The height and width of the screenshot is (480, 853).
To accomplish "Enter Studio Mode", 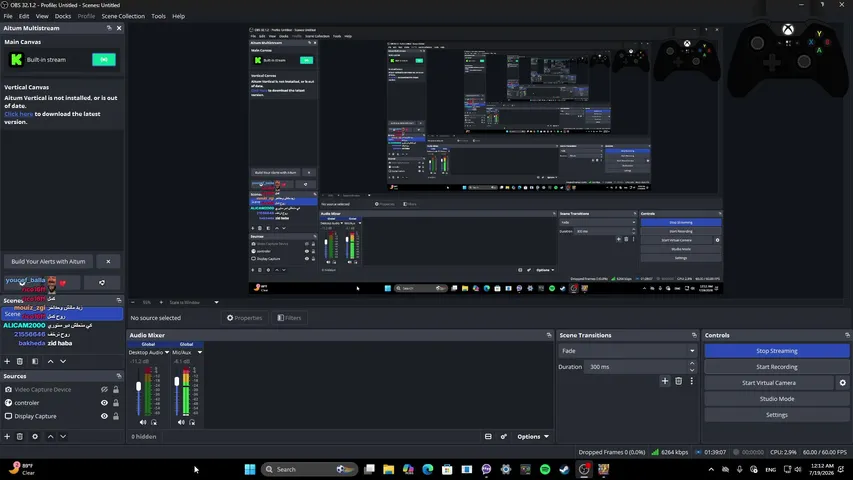I will click(x=777, y=399).
